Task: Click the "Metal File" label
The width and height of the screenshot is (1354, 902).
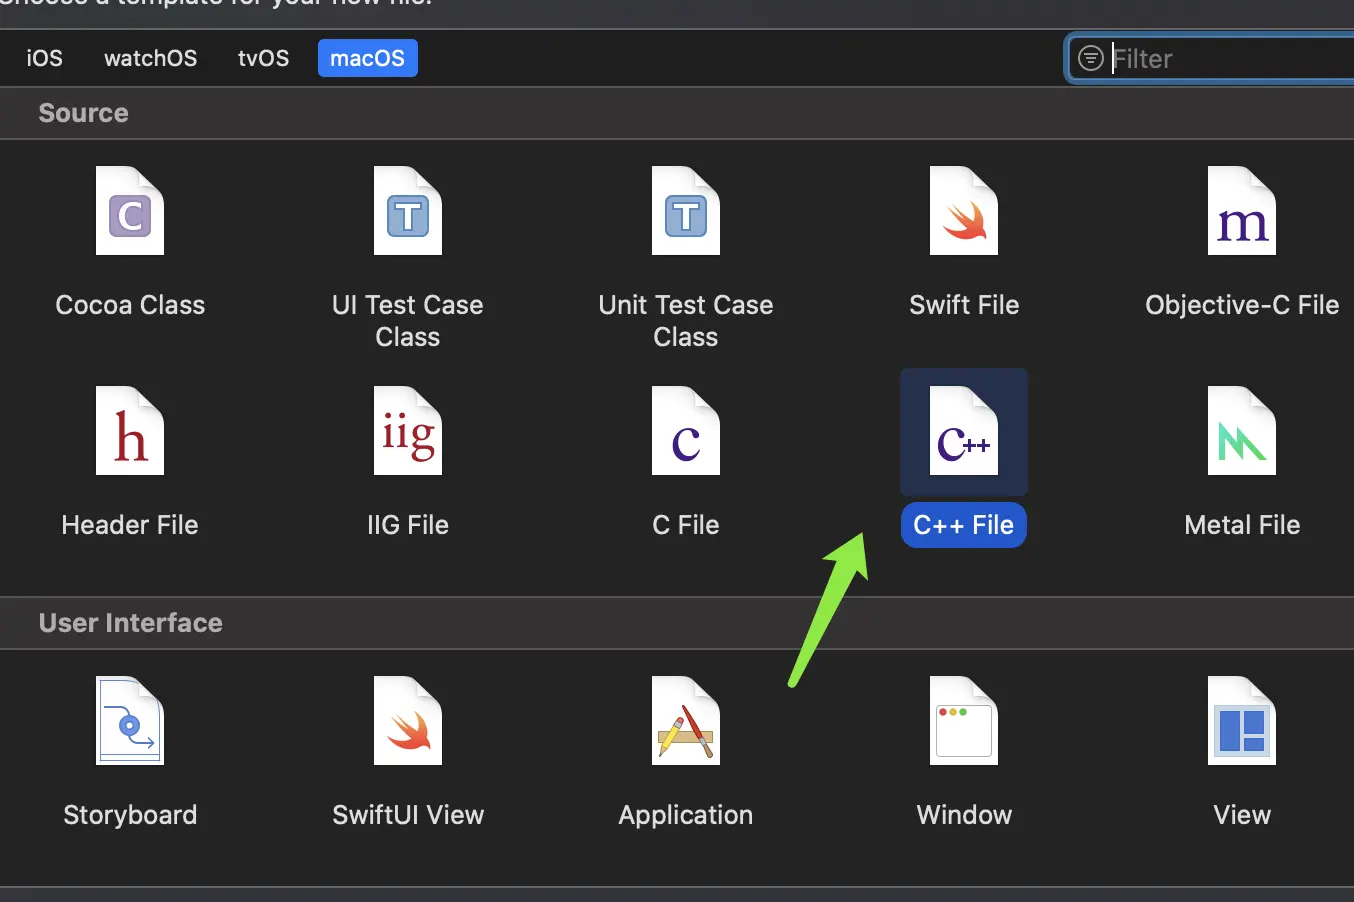Action: coord(1242,525)
